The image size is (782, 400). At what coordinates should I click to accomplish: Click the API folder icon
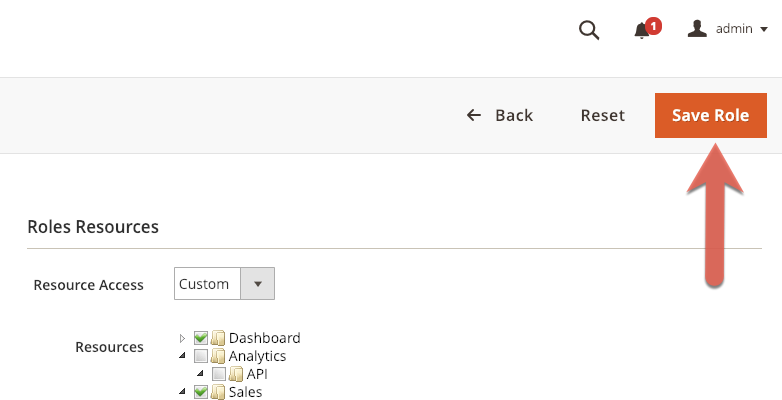coord(236,374)
